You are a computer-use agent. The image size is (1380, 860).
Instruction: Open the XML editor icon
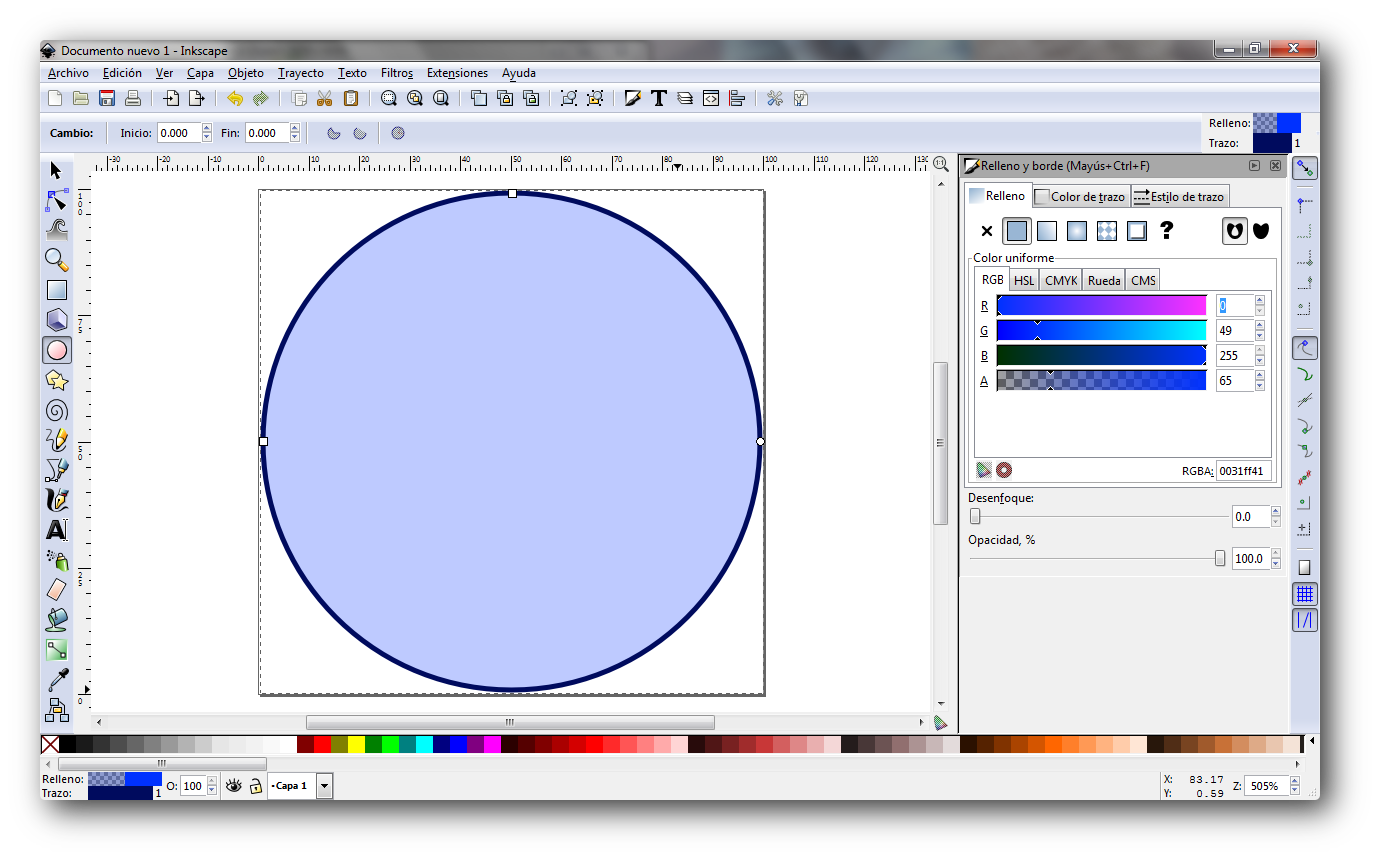click(711, 98)
